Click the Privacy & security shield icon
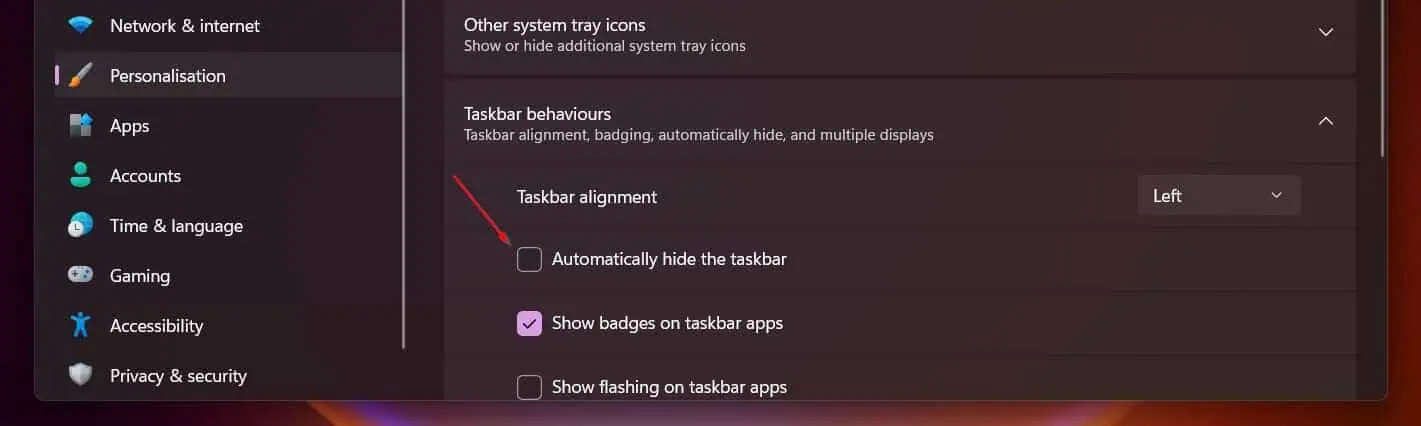This screenshot has height=426, width=1421. click(81, 376)
